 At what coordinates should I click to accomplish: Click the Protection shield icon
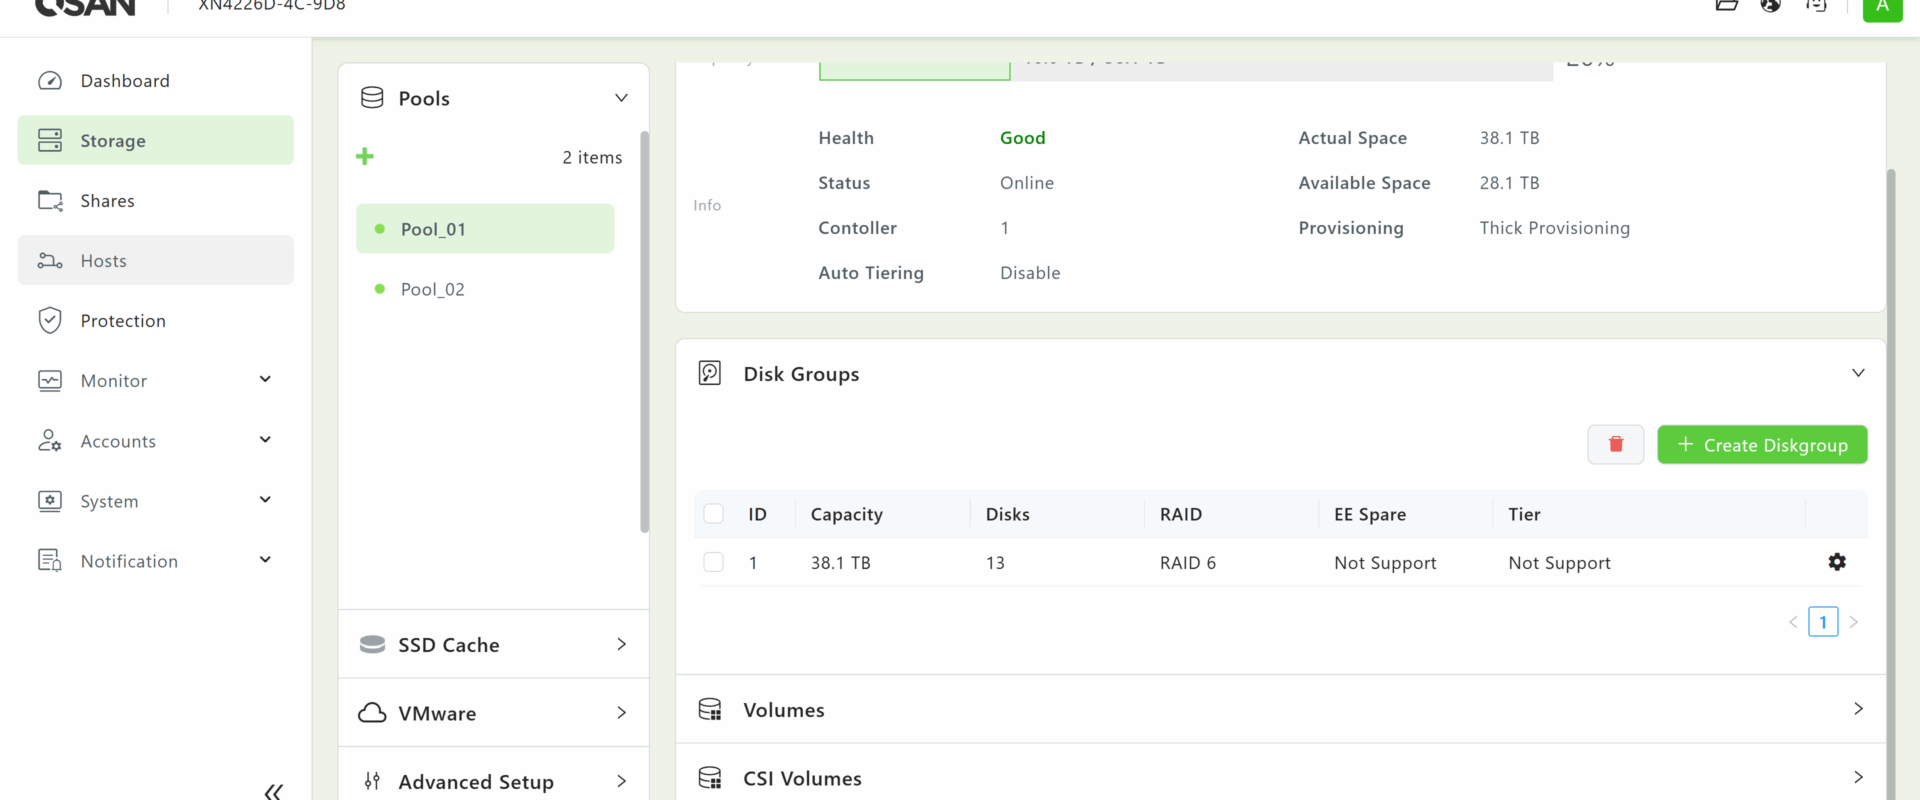click(50, 321)
